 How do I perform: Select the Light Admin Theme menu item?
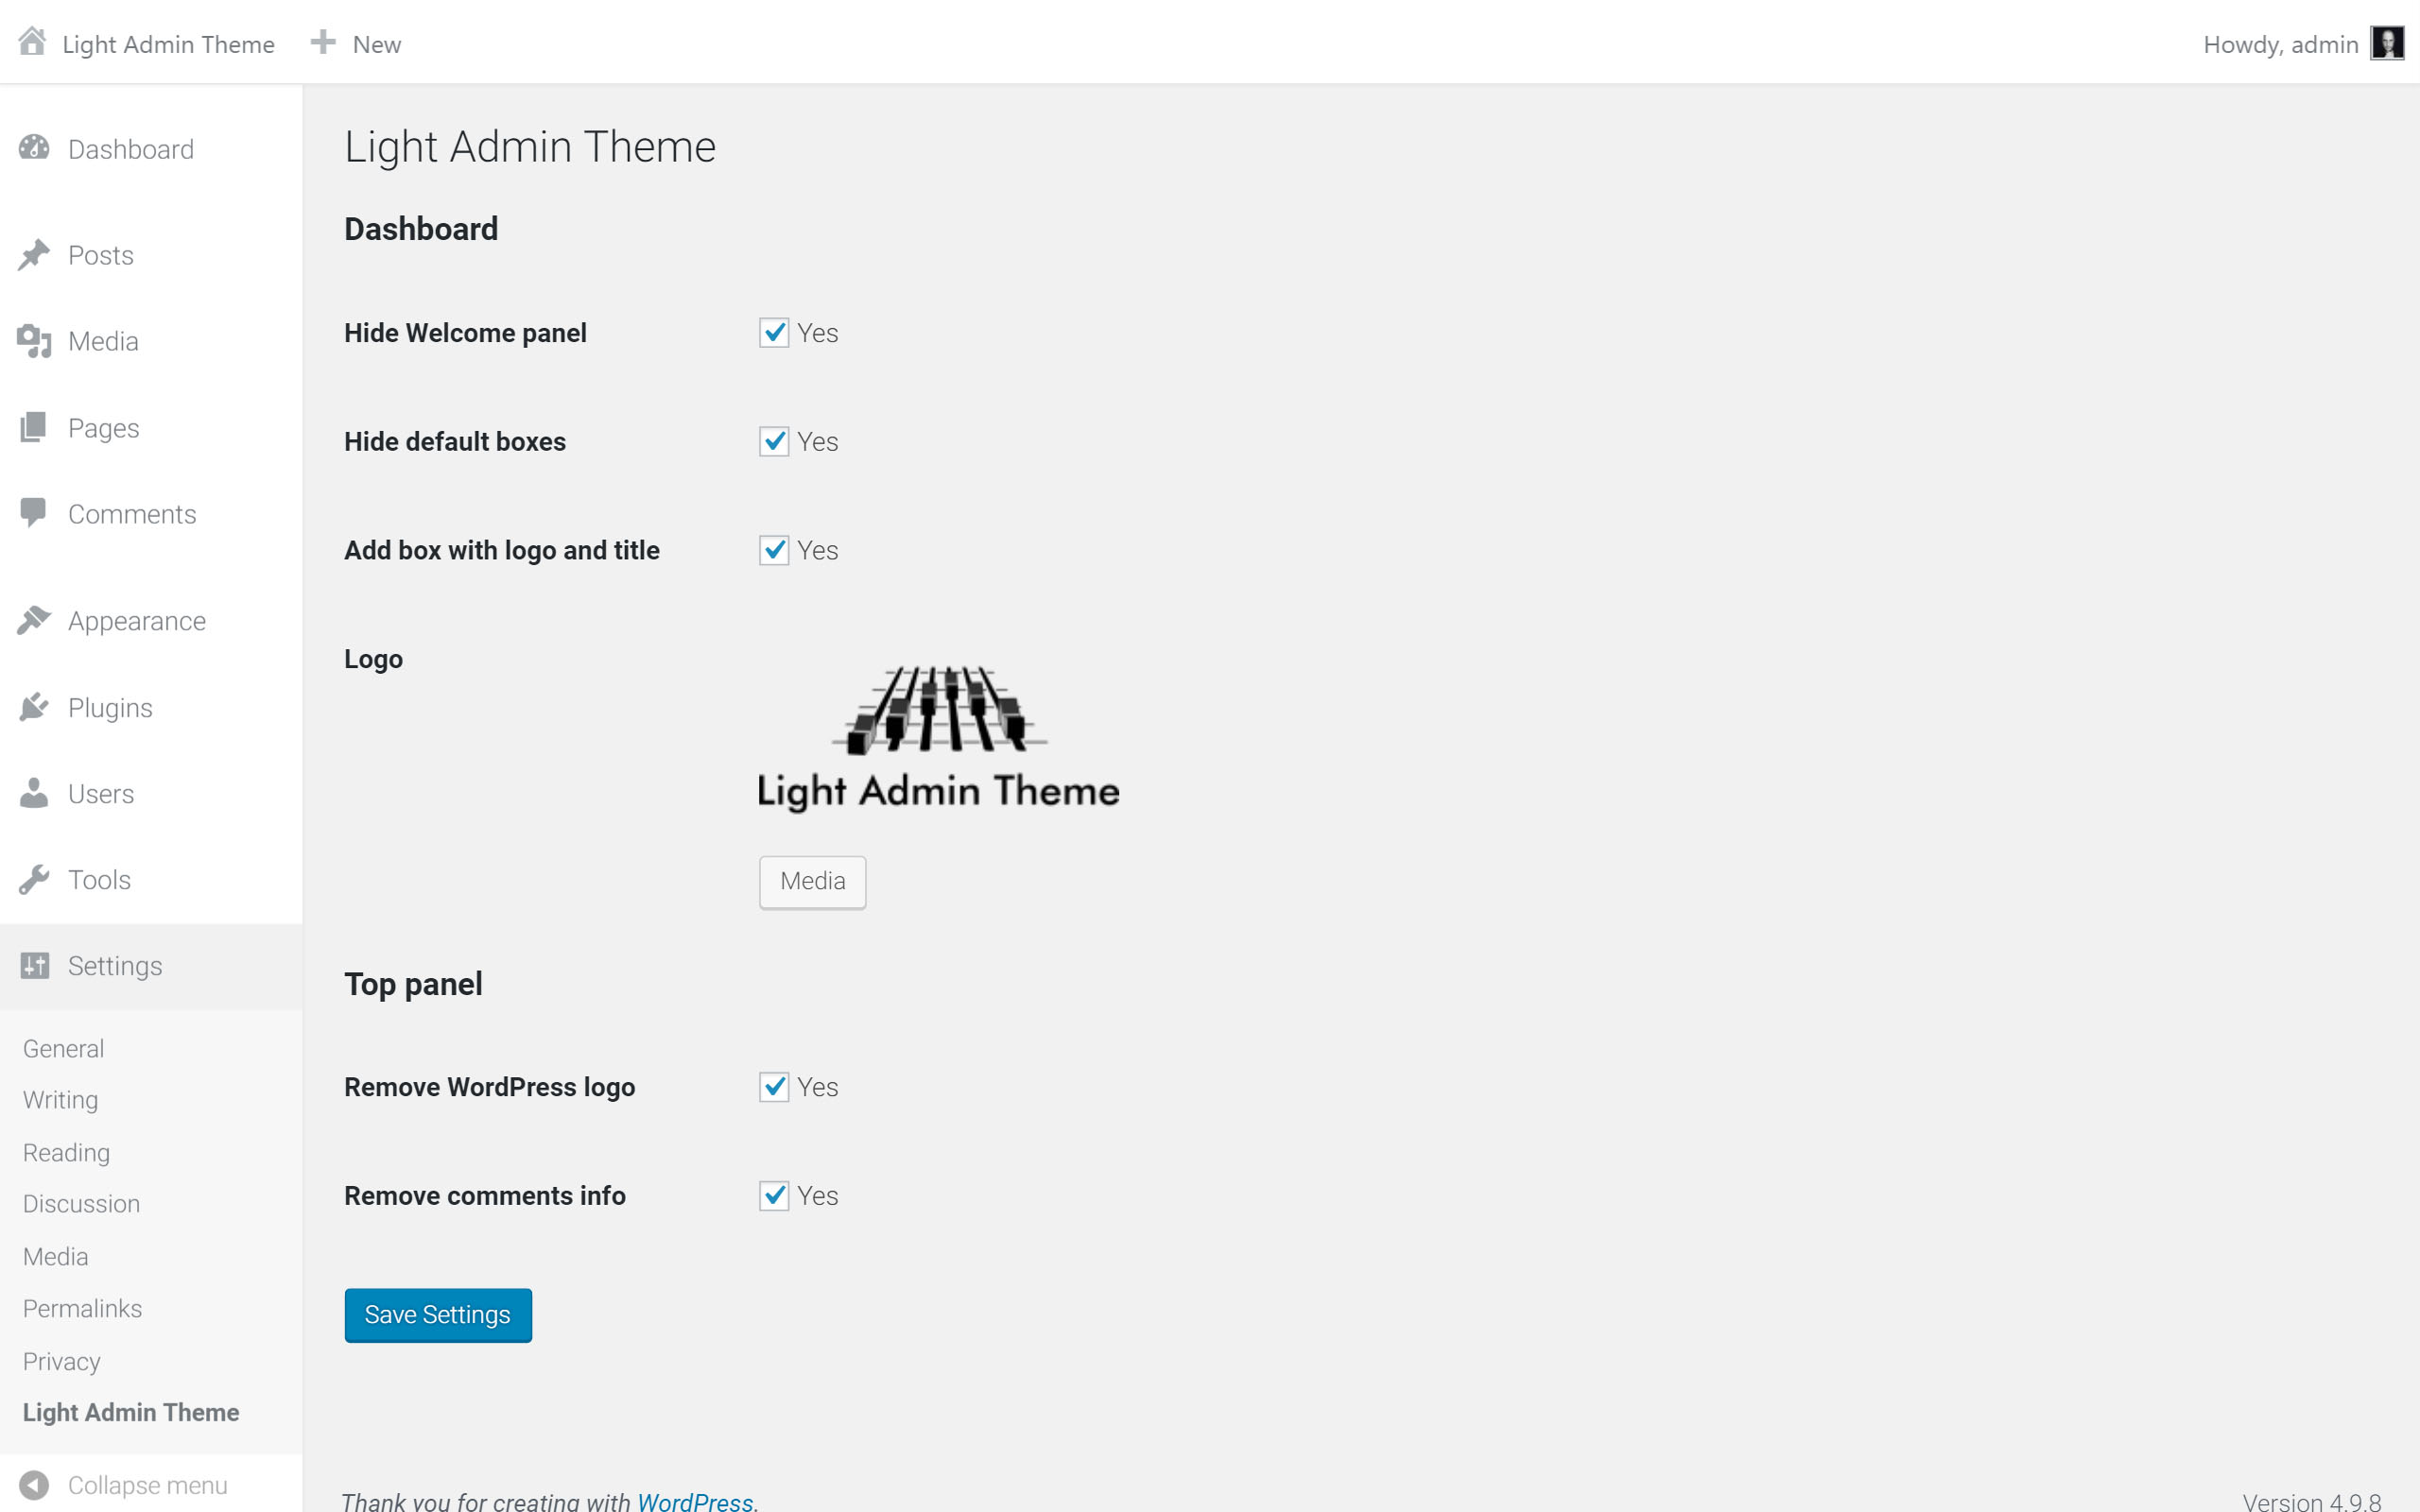coord(130,1411)
